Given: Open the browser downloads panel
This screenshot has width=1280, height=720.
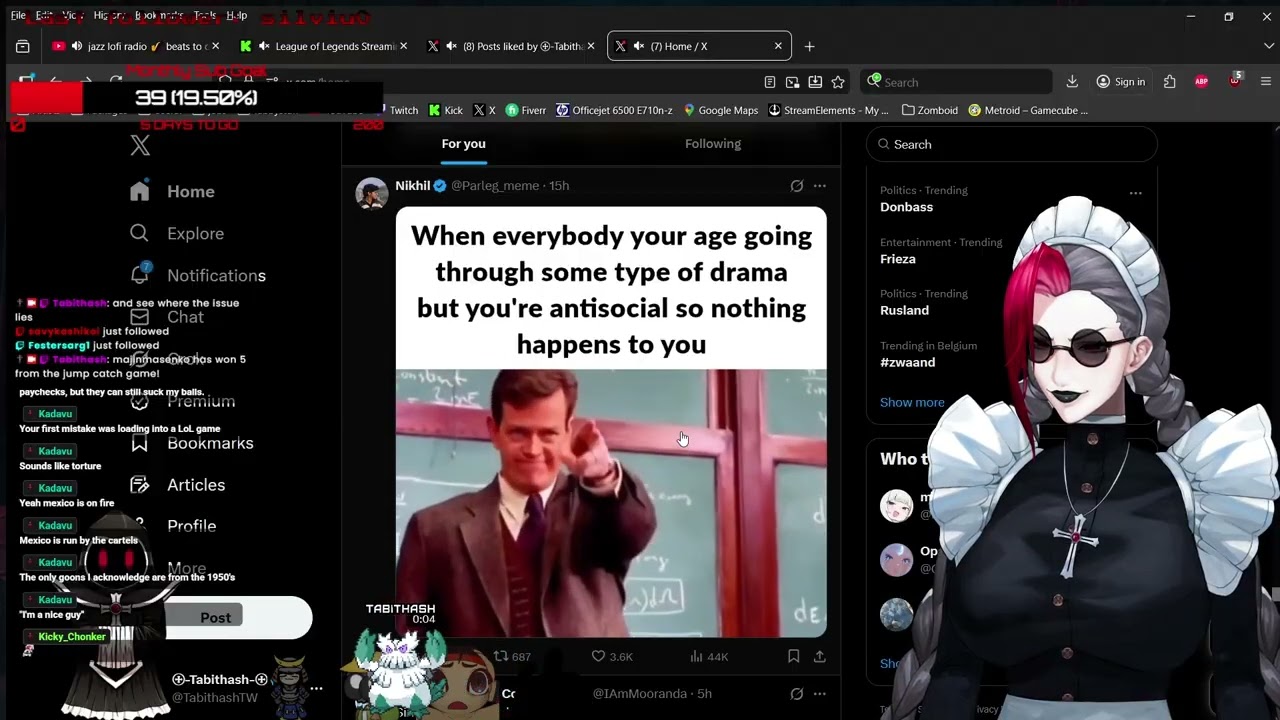Looking at the screenshot, I should pos(1072,82).
